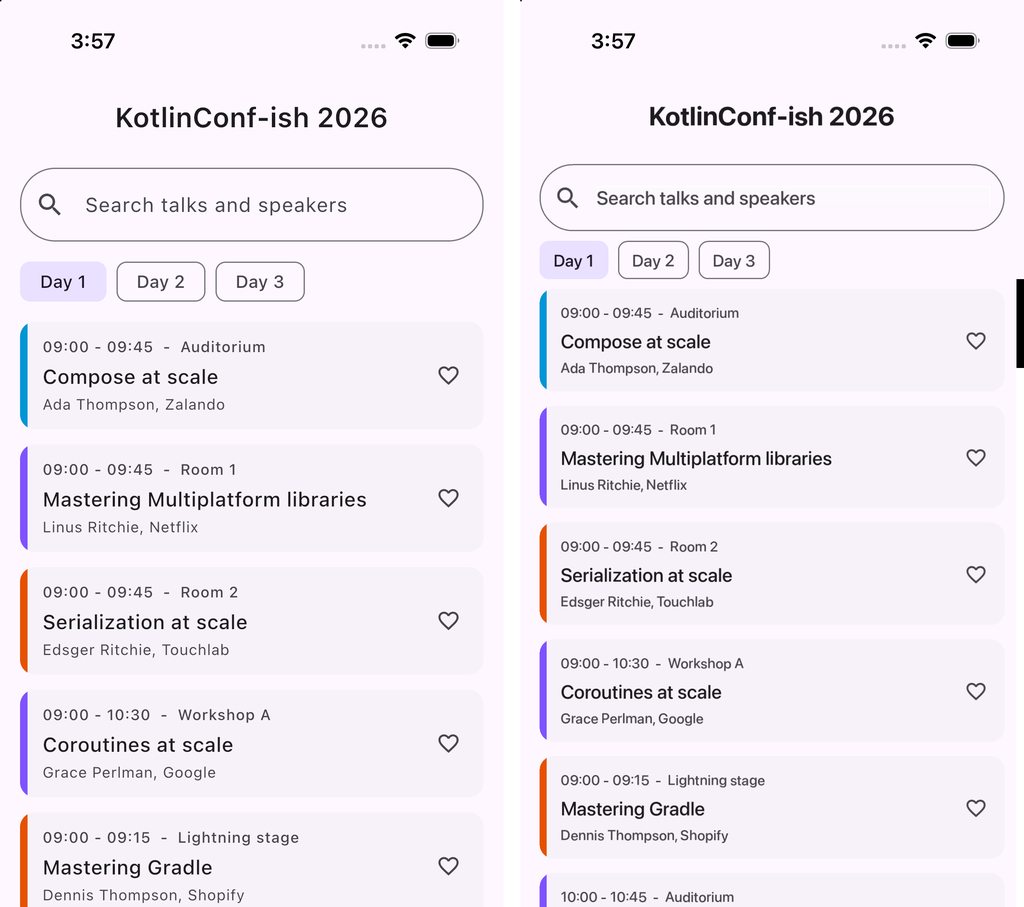Click 'Grace Perlman, Google' in left screen

pyautogui.click(x=129, y=773)
